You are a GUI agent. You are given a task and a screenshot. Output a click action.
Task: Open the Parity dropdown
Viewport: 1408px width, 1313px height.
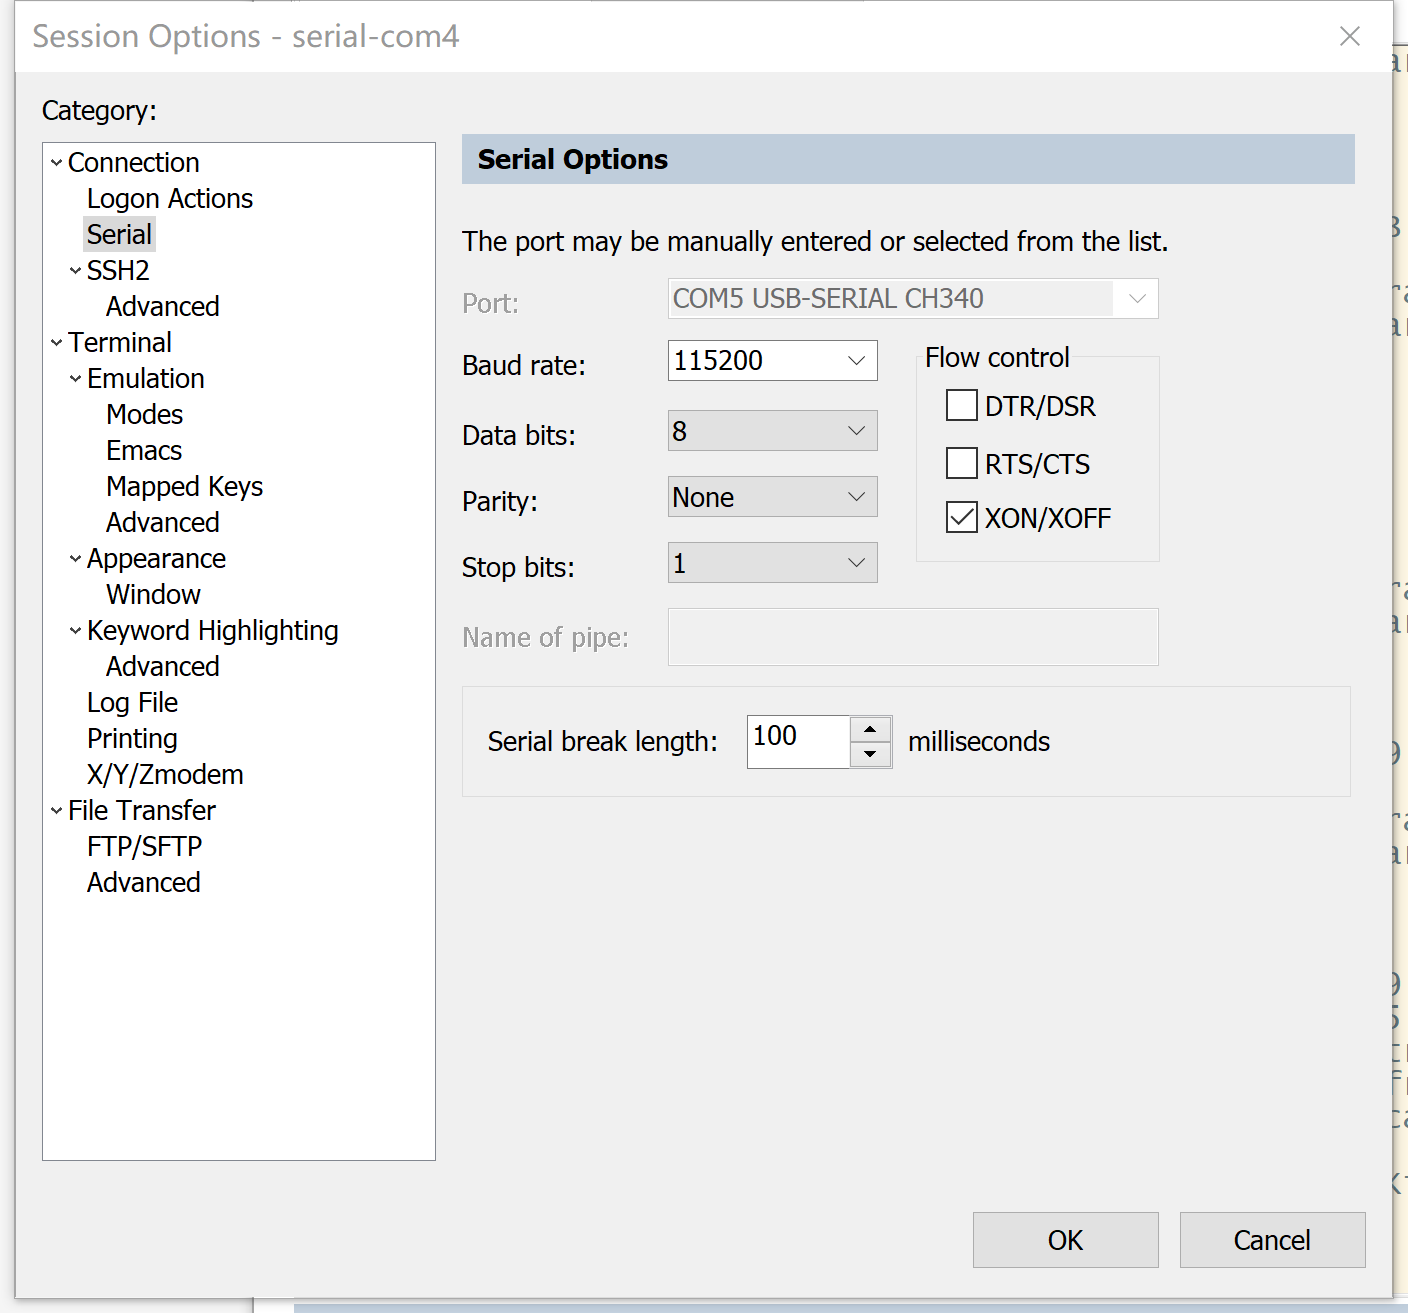(856, 497)
